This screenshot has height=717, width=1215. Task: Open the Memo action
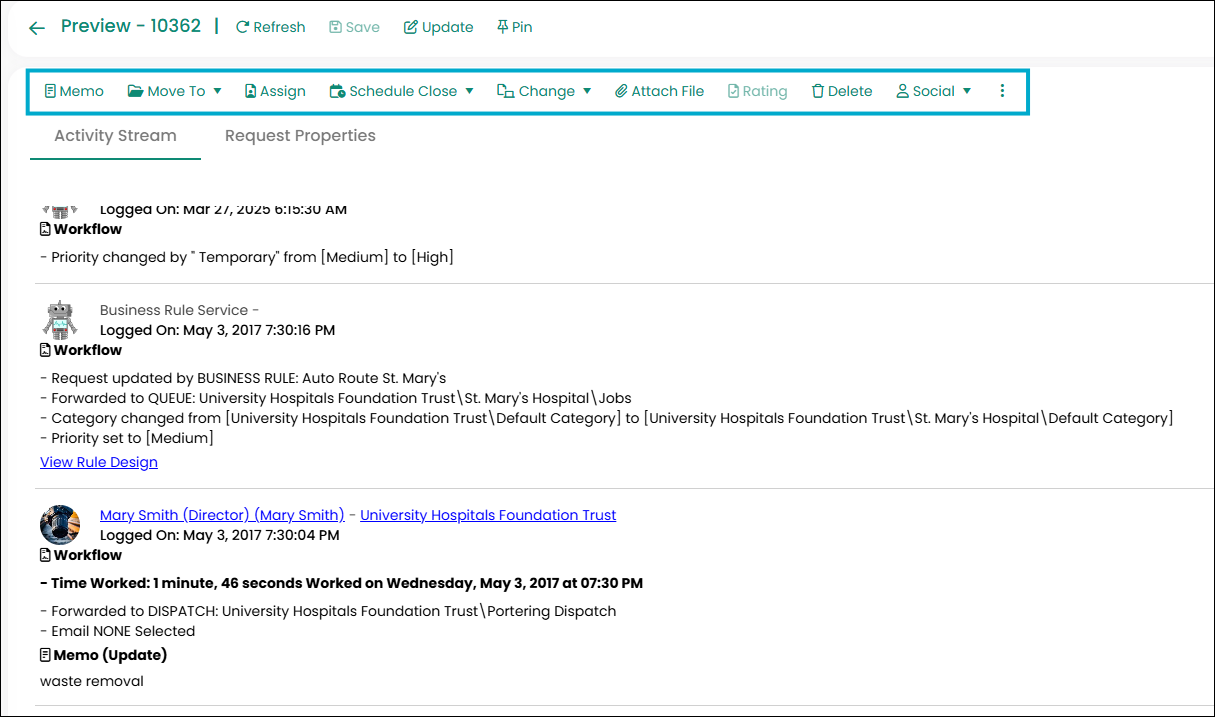(74, 91)
